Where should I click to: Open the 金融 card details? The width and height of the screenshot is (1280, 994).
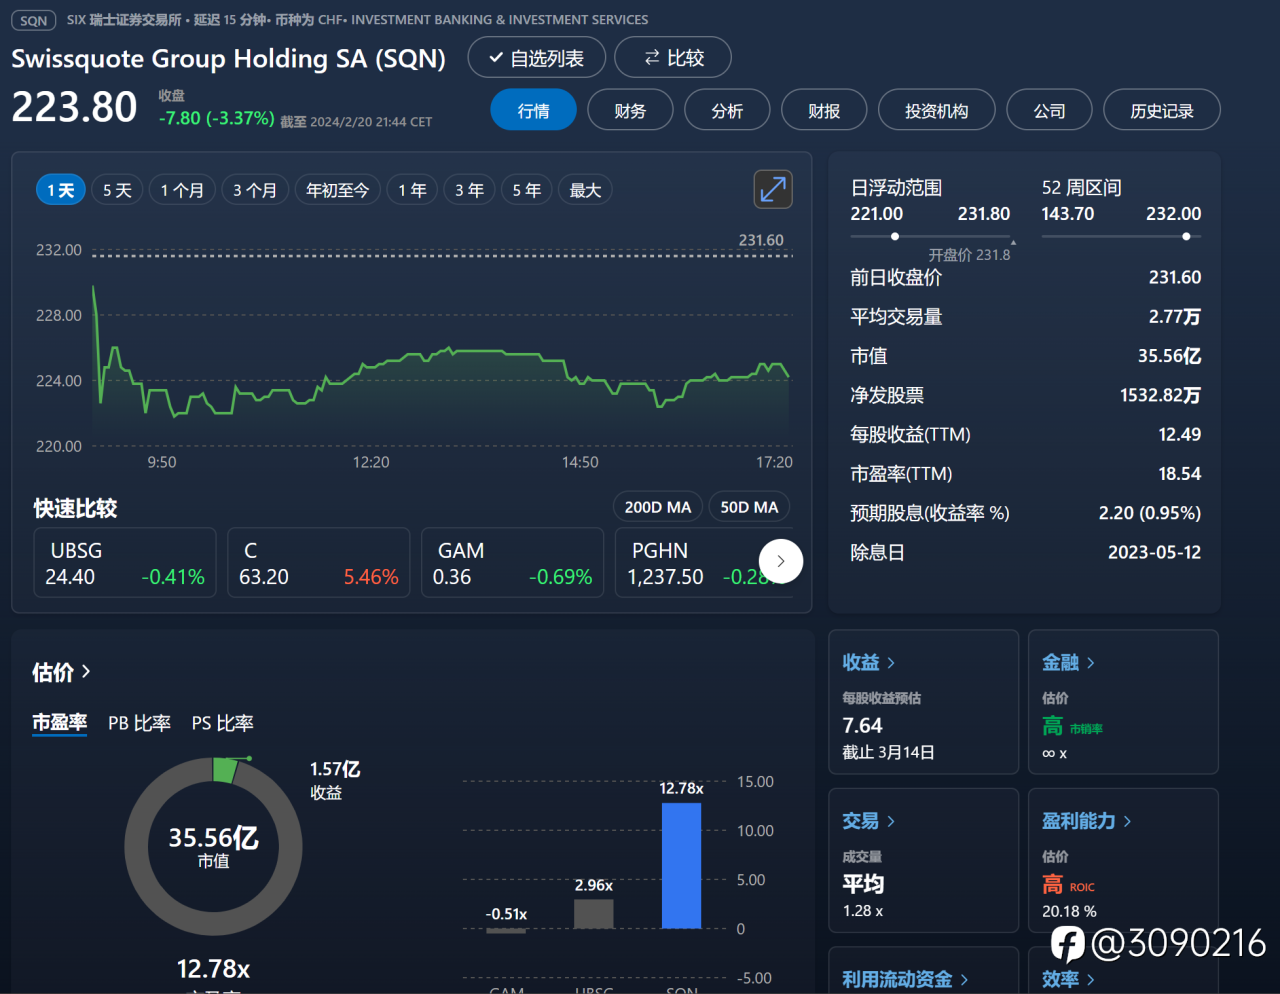click(1068, 662)
